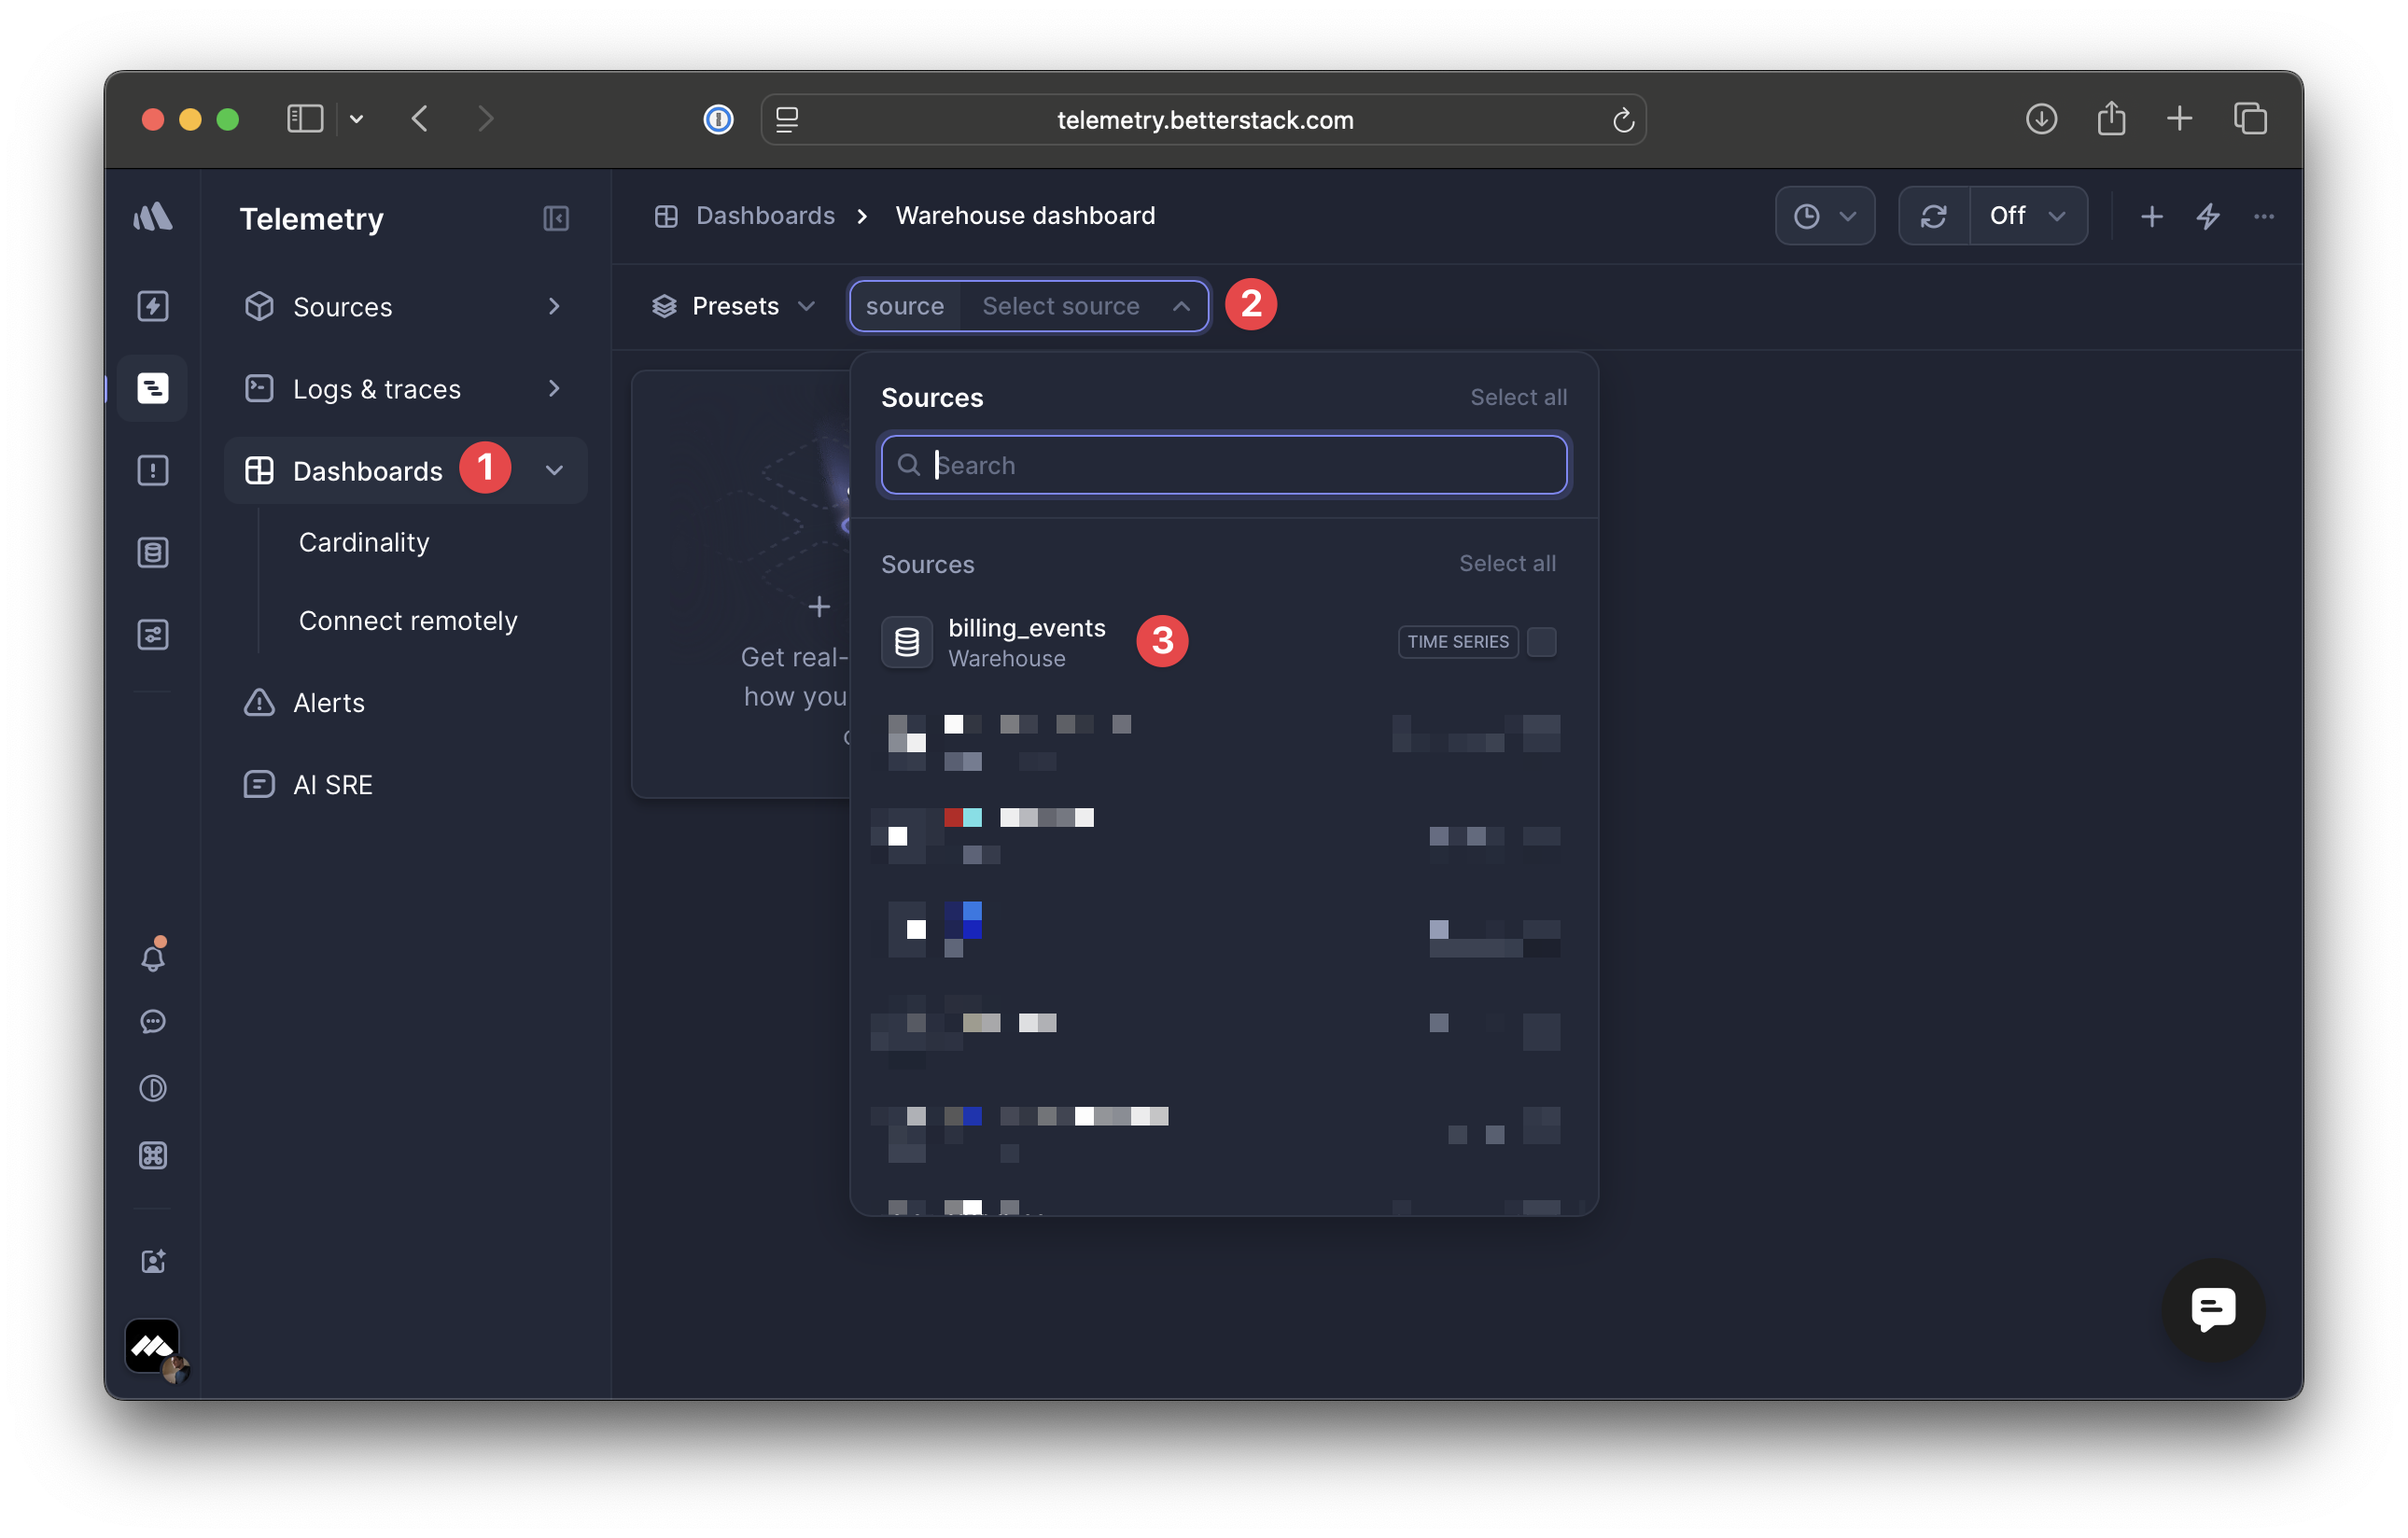
Task: Click the keyboard shortcuts command icon
Action: tap(153, 1155)
